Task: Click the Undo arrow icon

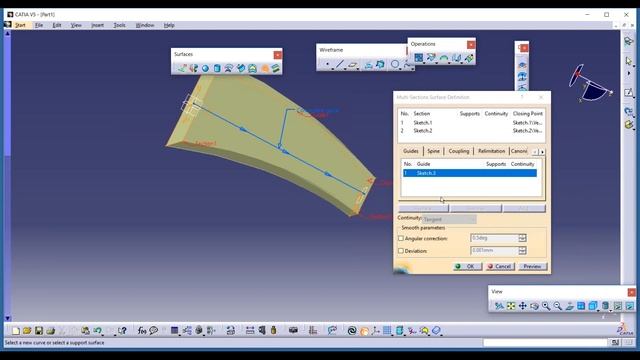Action: click(x=97, y=331)
